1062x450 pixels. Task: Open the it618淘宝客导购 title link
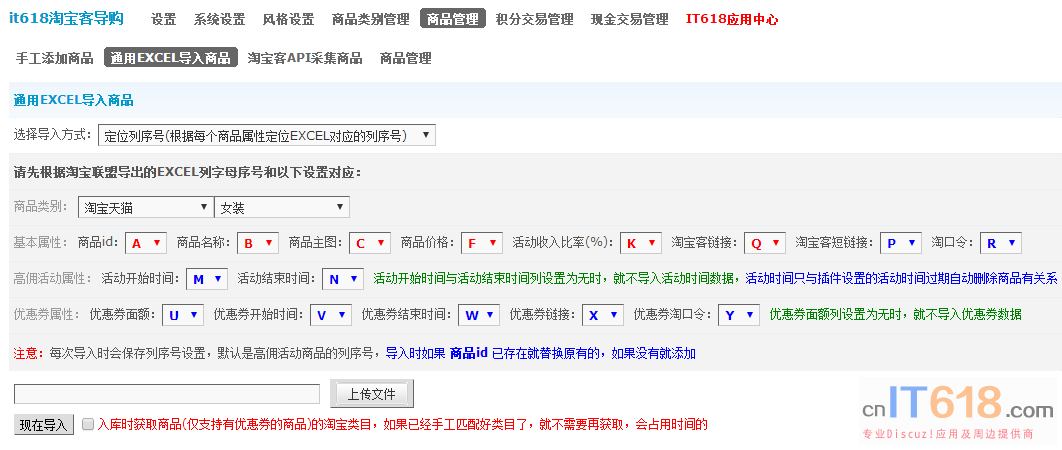(66, 18)
